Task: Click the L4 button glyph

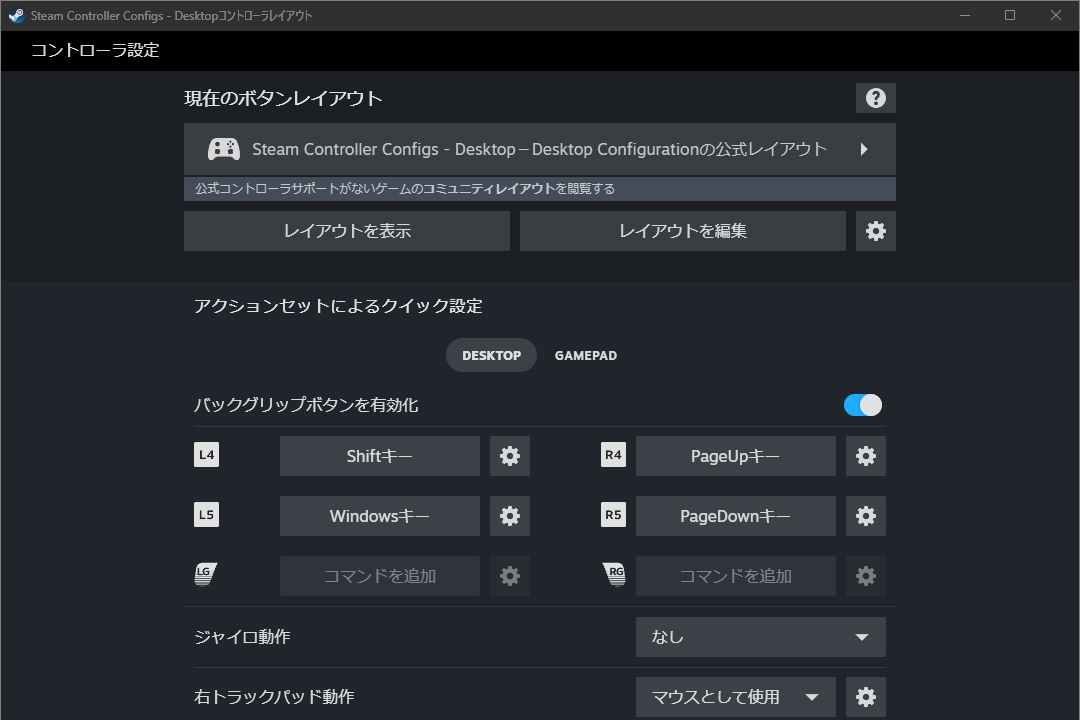Action: point(207,455)
